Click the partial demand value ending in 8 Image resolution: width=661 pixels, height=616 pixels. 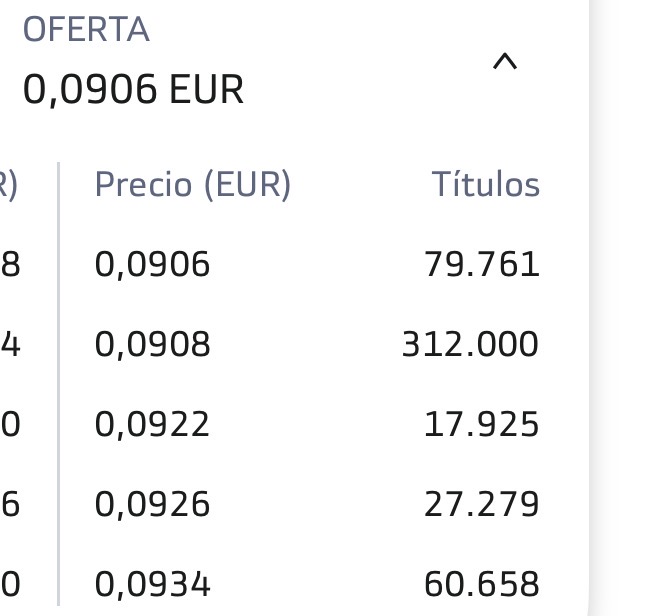10,264
